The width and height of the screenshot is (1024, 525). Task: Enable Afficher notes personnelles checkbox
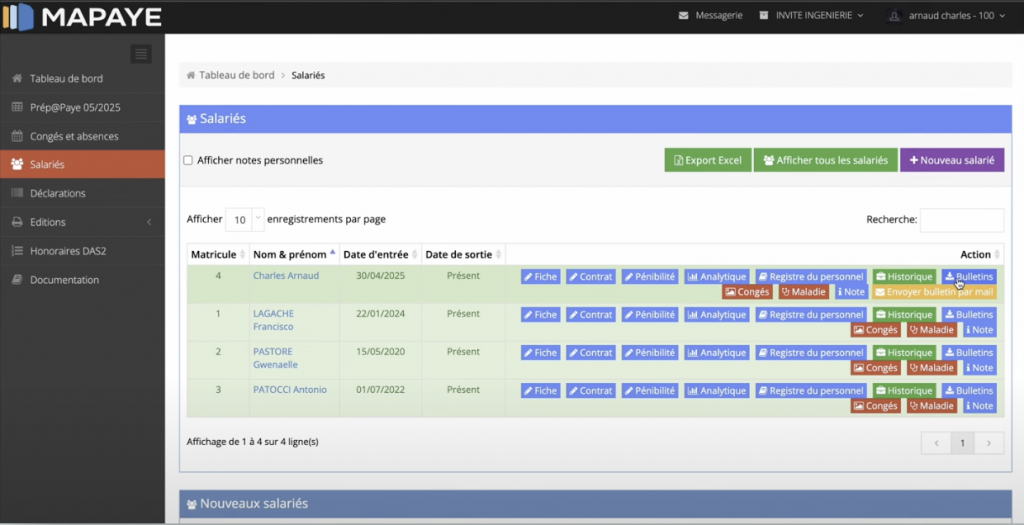coord(188,160)
